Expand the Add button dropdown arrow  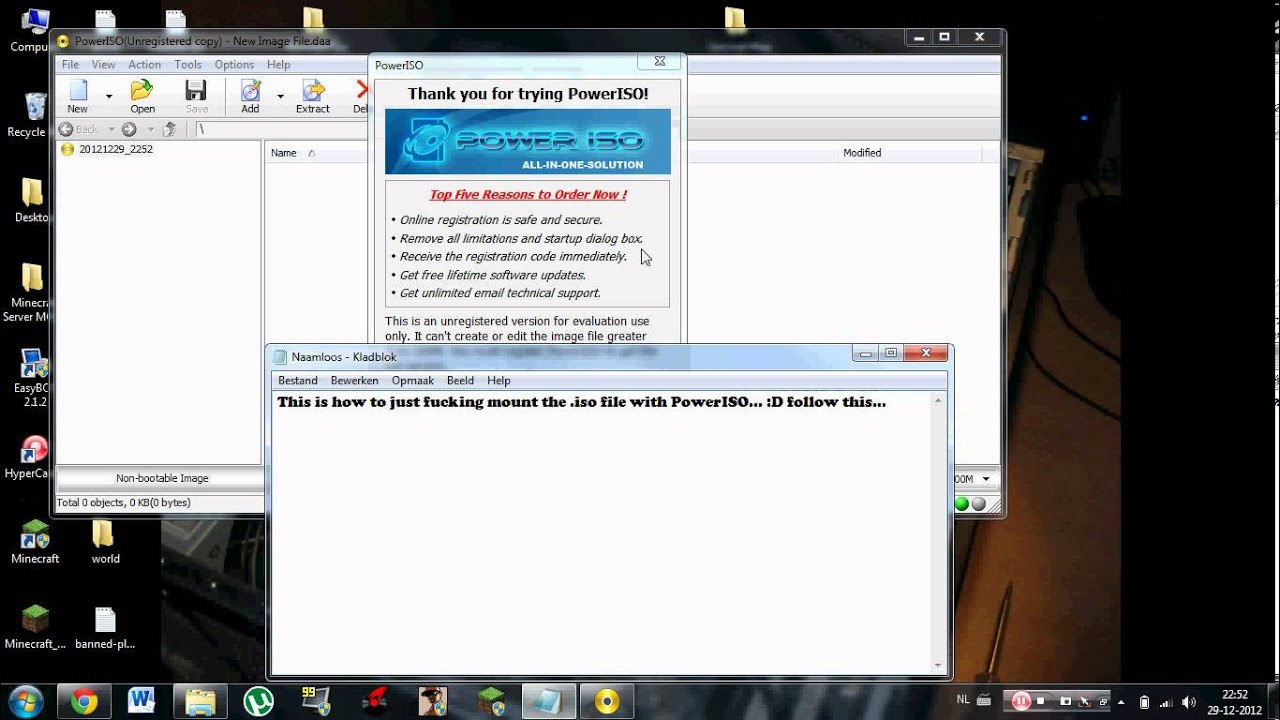click(280, 96)
